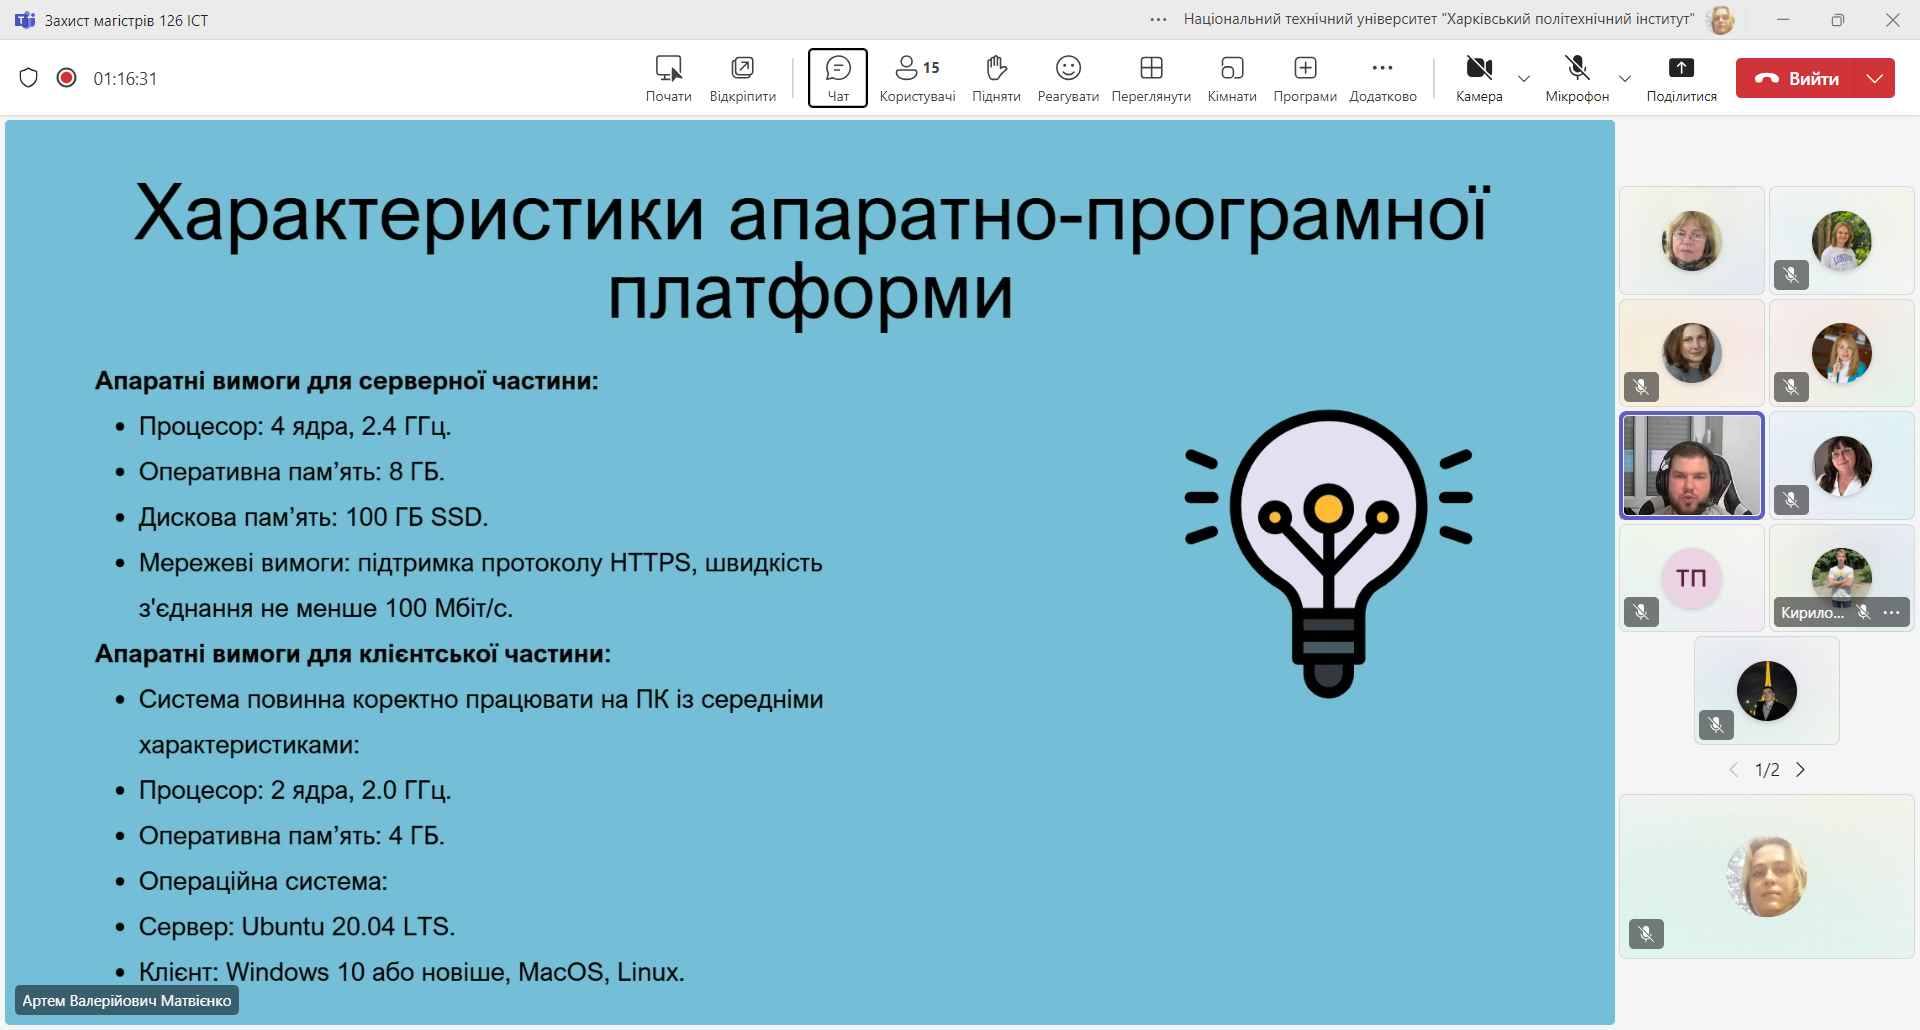Viewport: 1920px width, 1030px height.
Task: Open breakout rooms (Кімнати)
Action: point(1232,78)
